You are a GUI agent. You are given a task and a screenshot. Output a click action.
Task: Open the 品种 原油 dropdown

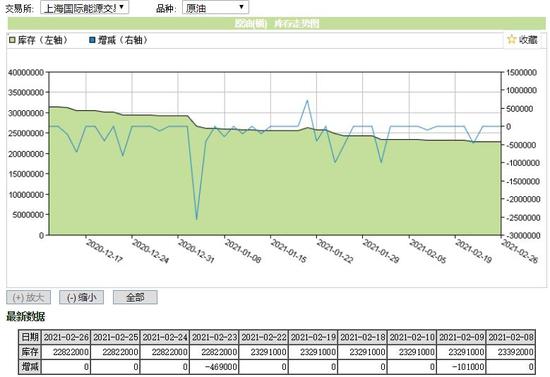pyautogui.click(x=215, y=8)
